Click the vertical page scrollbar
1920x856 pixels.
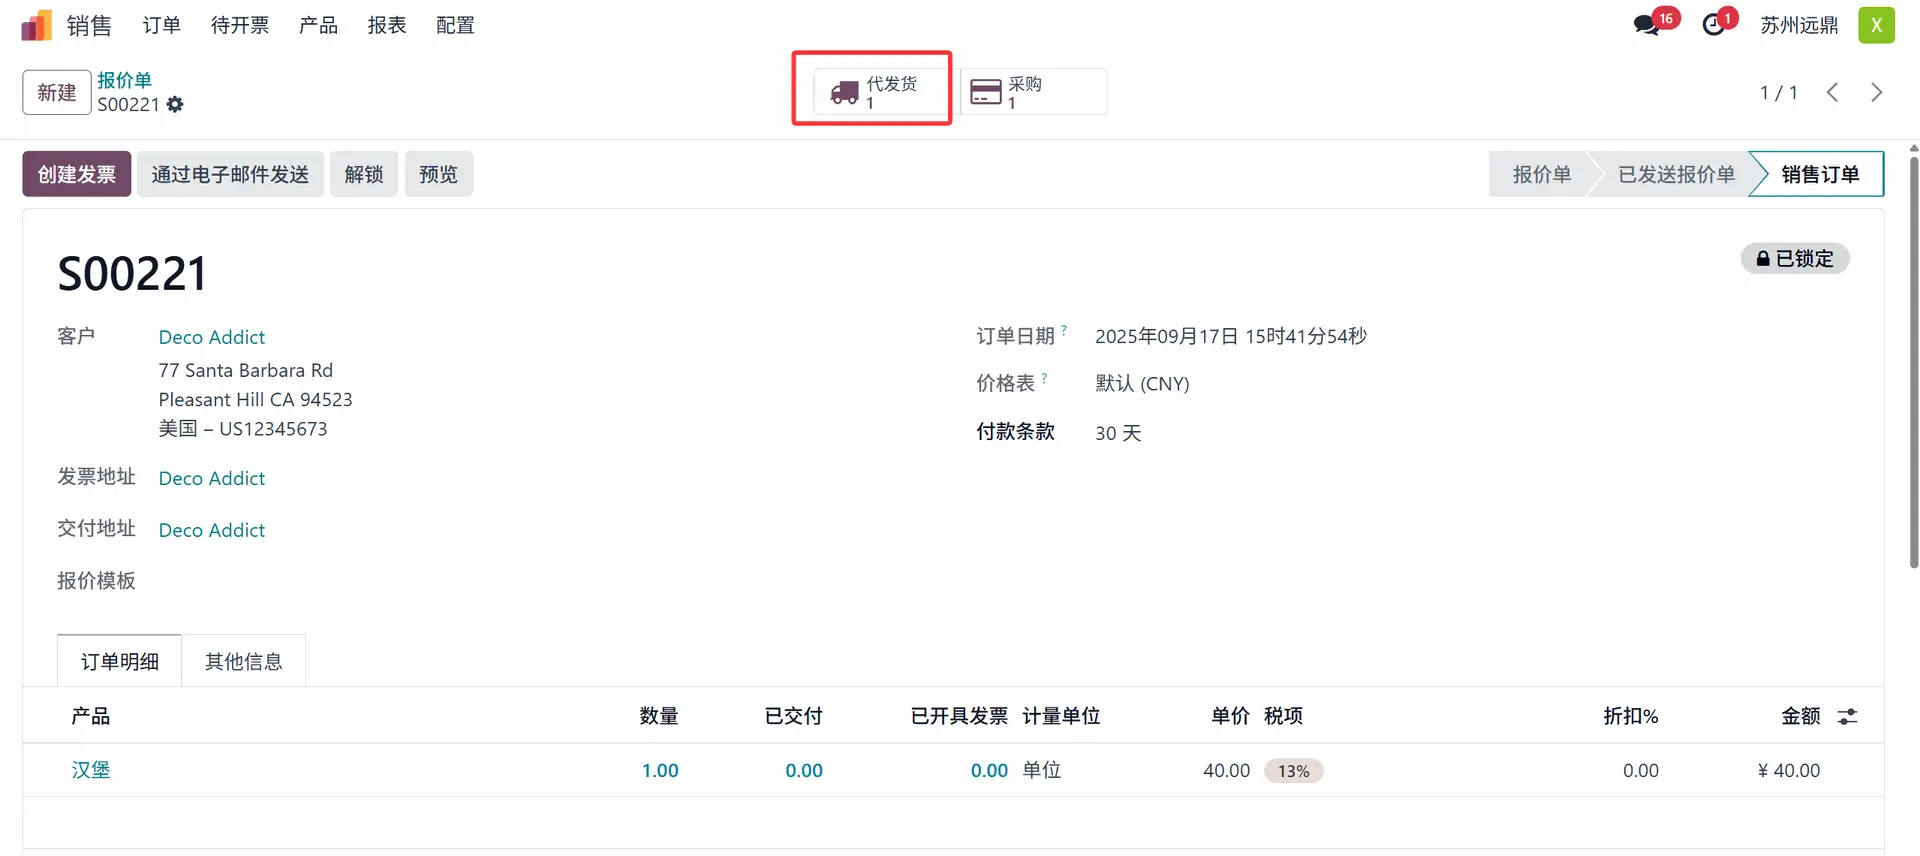tap(1914, 360)
